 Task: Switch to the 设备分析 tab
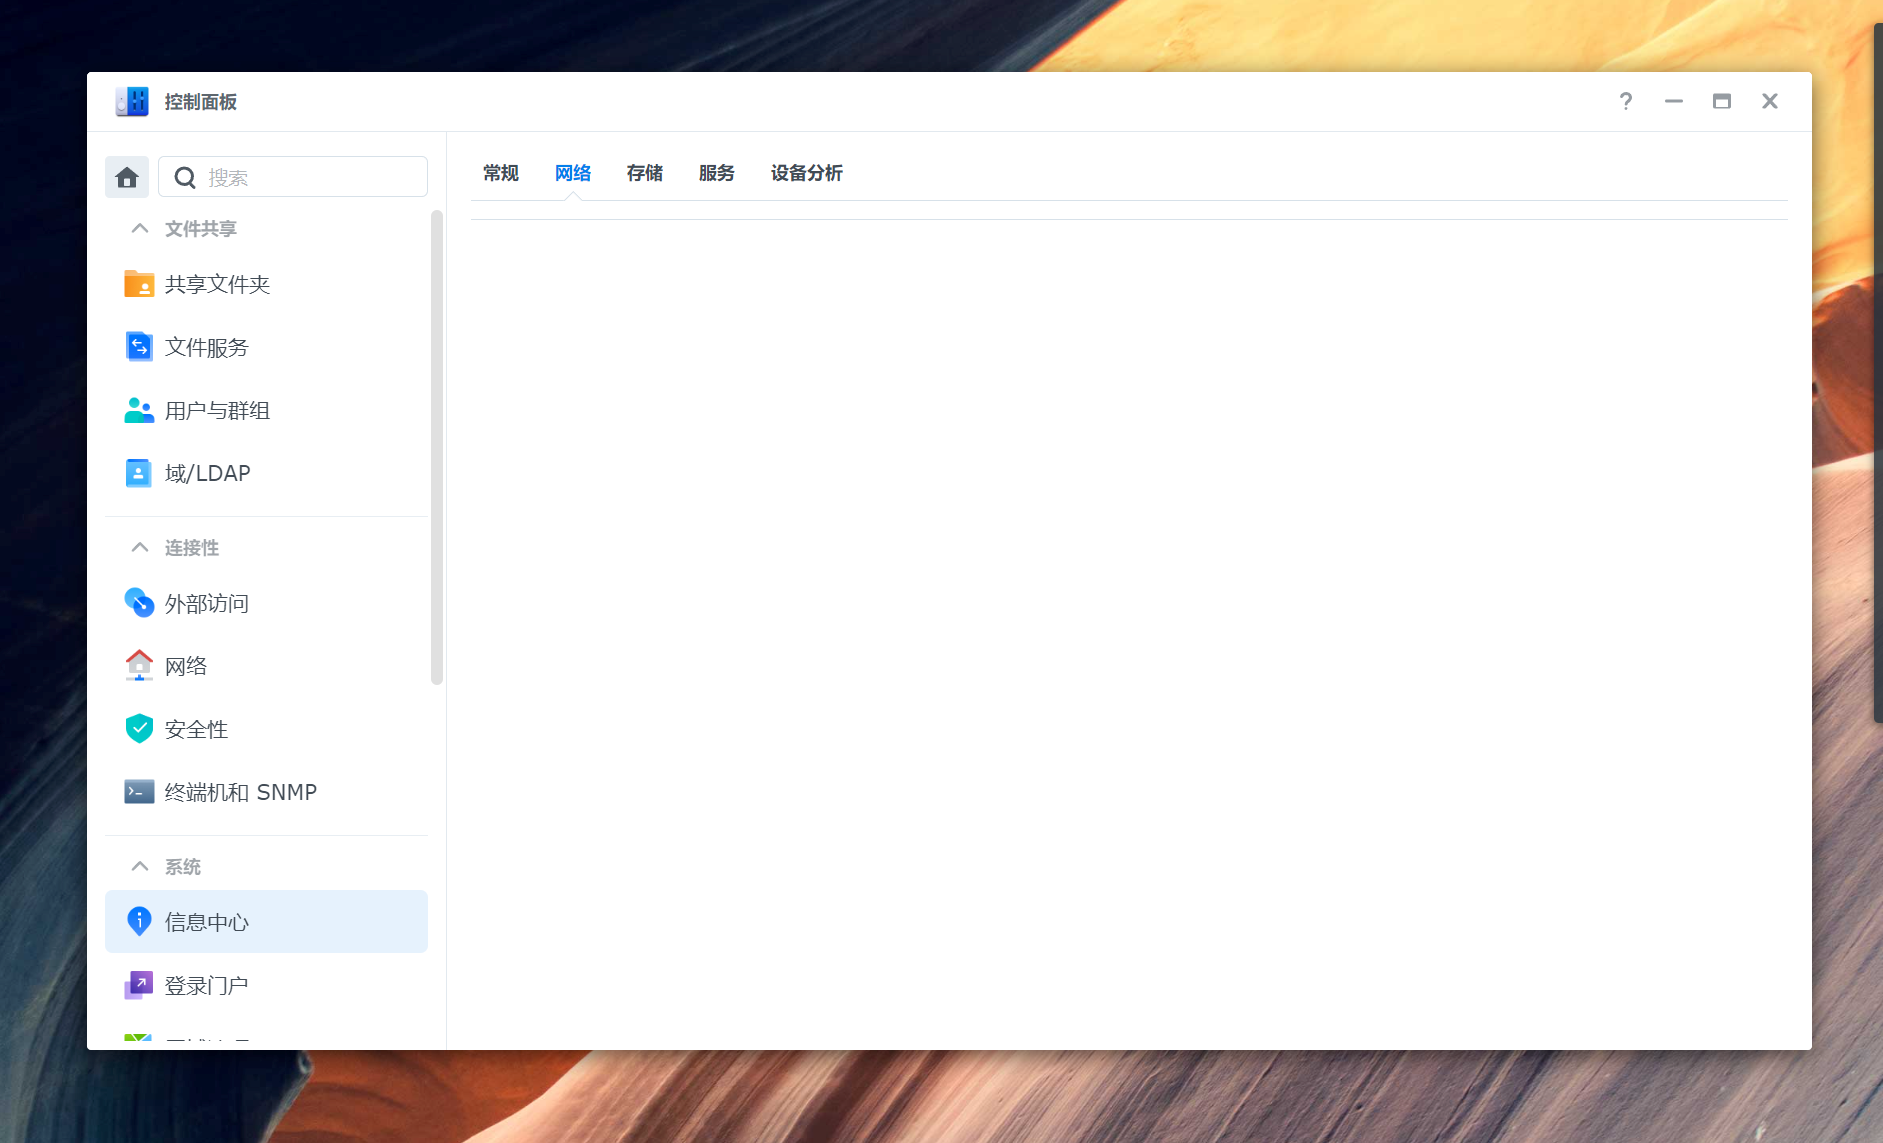pos(806,174)
